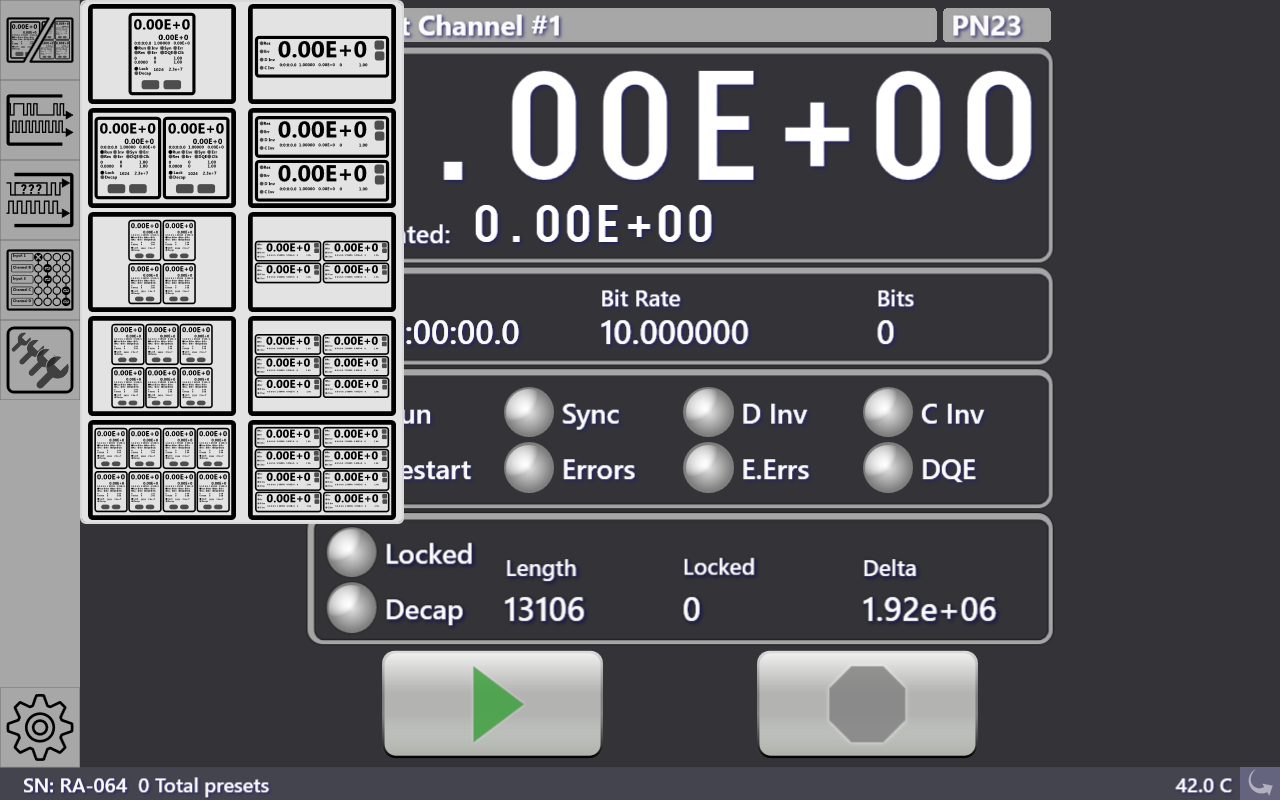Open the channel routing matrix icon
The width and height of the screenshot is (1280, 800).
40,278
